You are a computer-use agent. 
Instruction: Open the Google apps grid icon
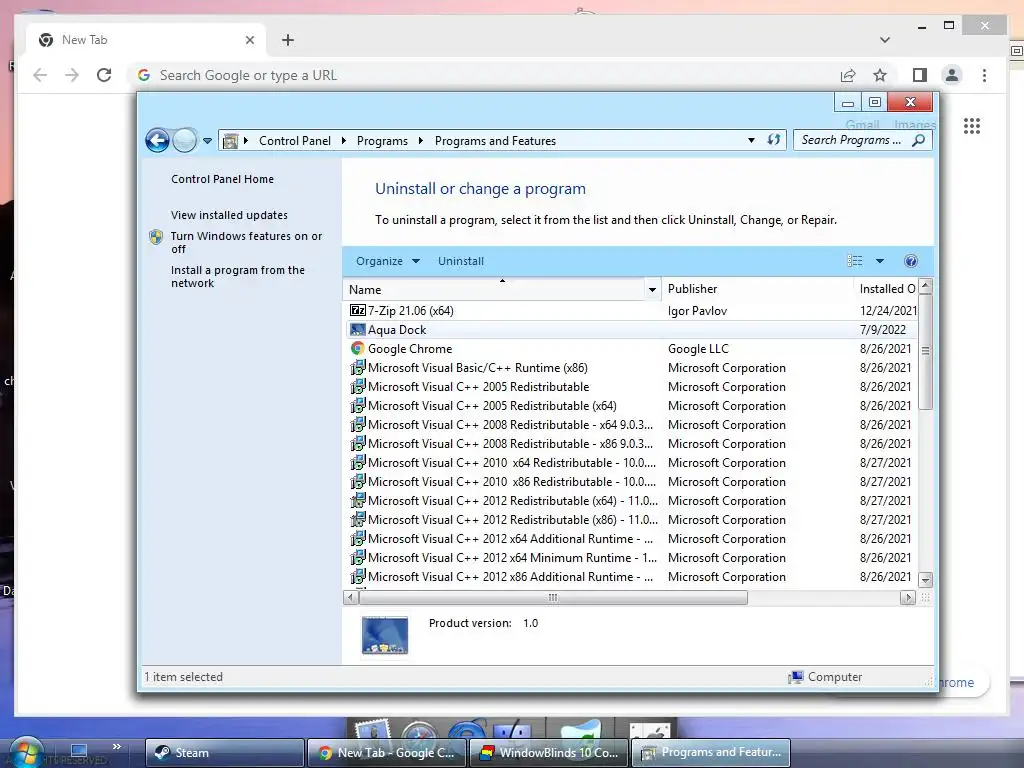click(972, 126)
